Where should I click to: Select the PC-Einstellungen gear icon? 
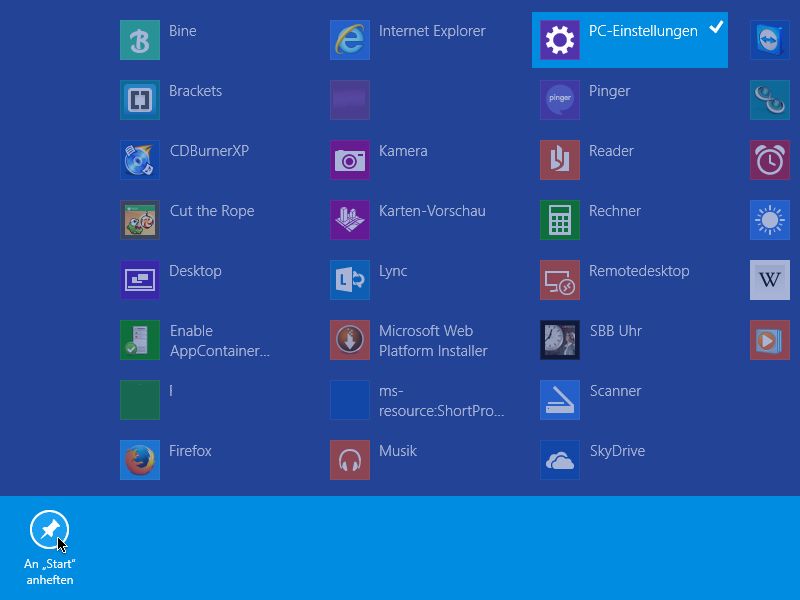coord(560,40)
